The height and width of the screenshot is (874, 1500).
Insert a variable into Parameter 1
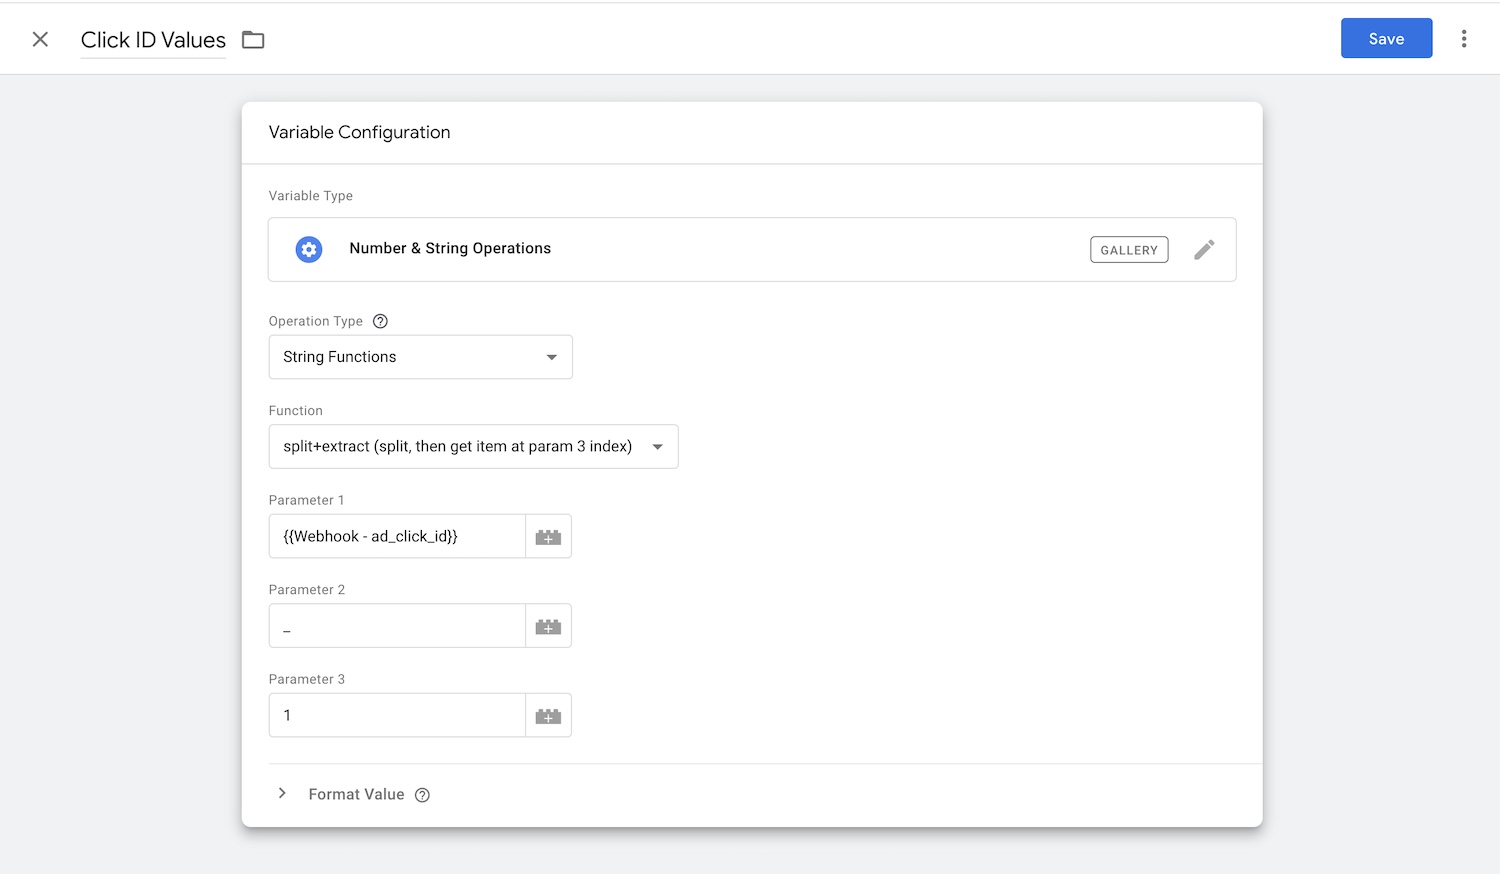click(x=548, y=537)
